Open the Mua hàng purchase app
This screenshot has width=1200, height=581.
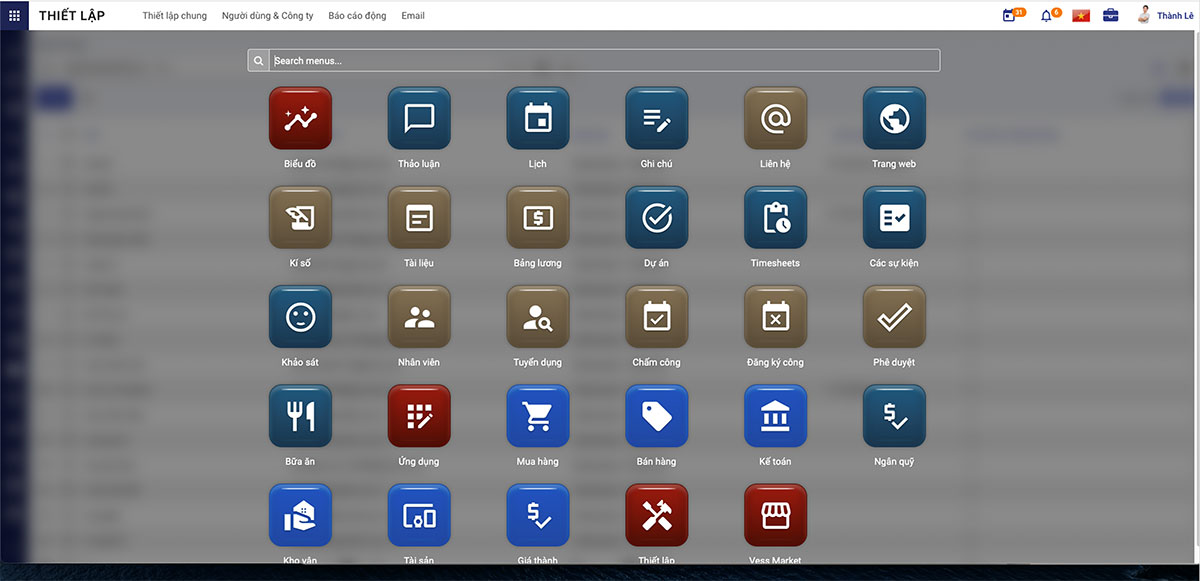538,416
